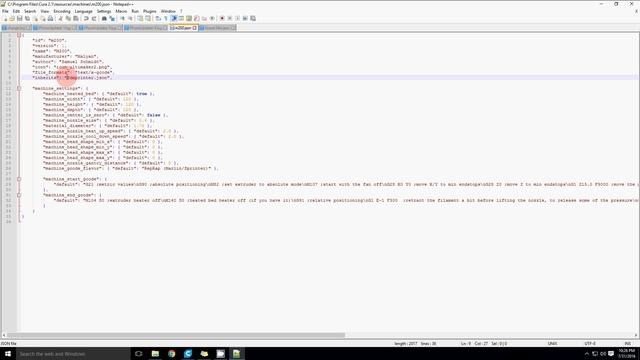Toggle the Document Map icon
The image size is (640, 360).
188,18
